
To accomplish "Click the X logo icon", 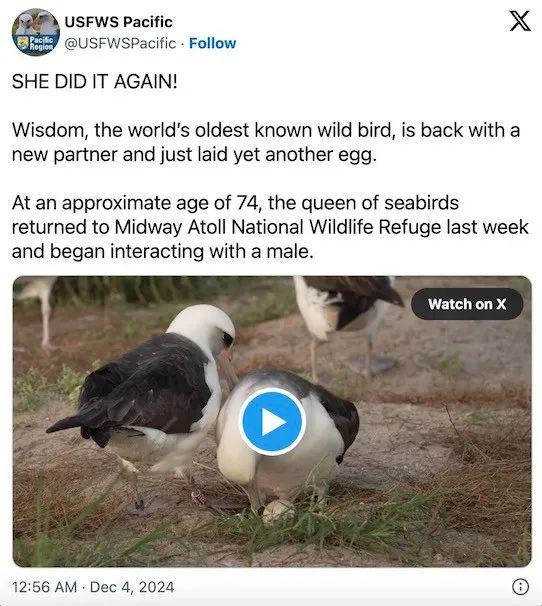I will 520,21.
